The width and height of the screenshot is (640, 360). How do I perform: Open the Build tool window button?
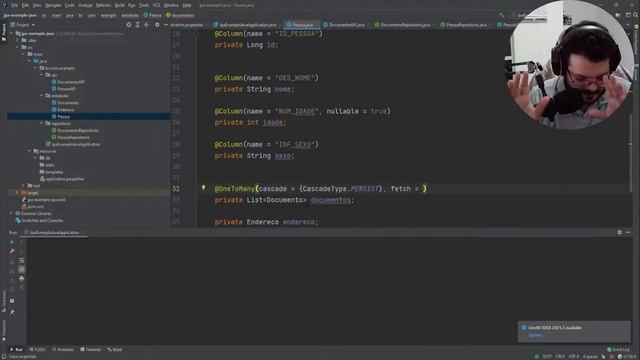click(115, 350)
